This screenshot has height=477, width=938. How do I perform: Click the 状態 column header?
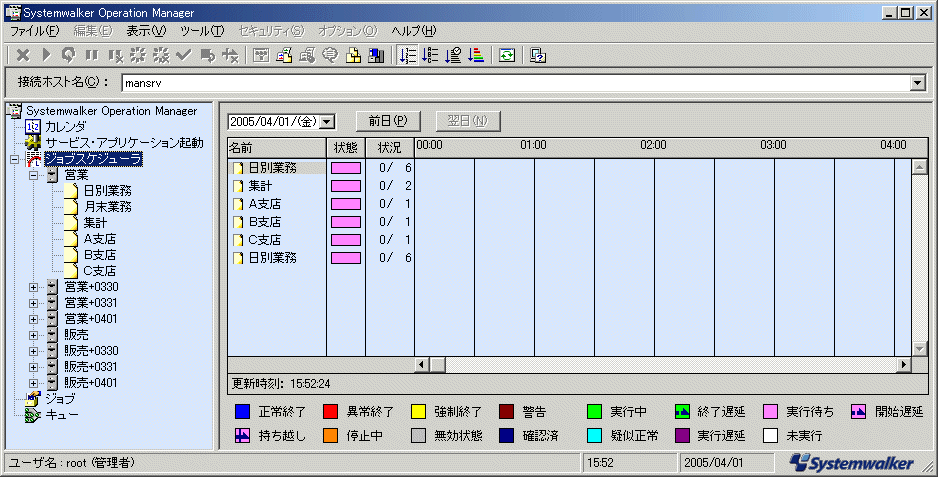(x=346, y=148)
